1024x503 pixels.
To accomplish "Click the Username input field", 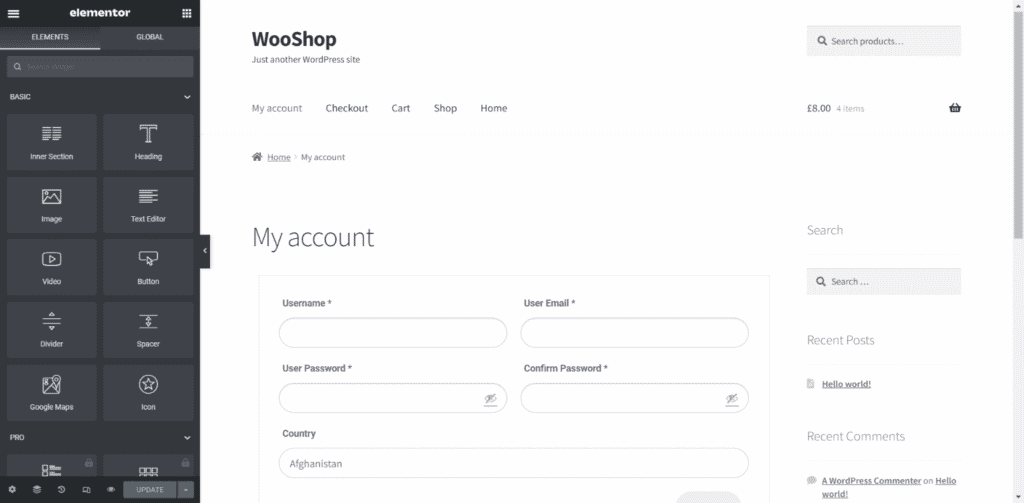I will tap(392, 333).
